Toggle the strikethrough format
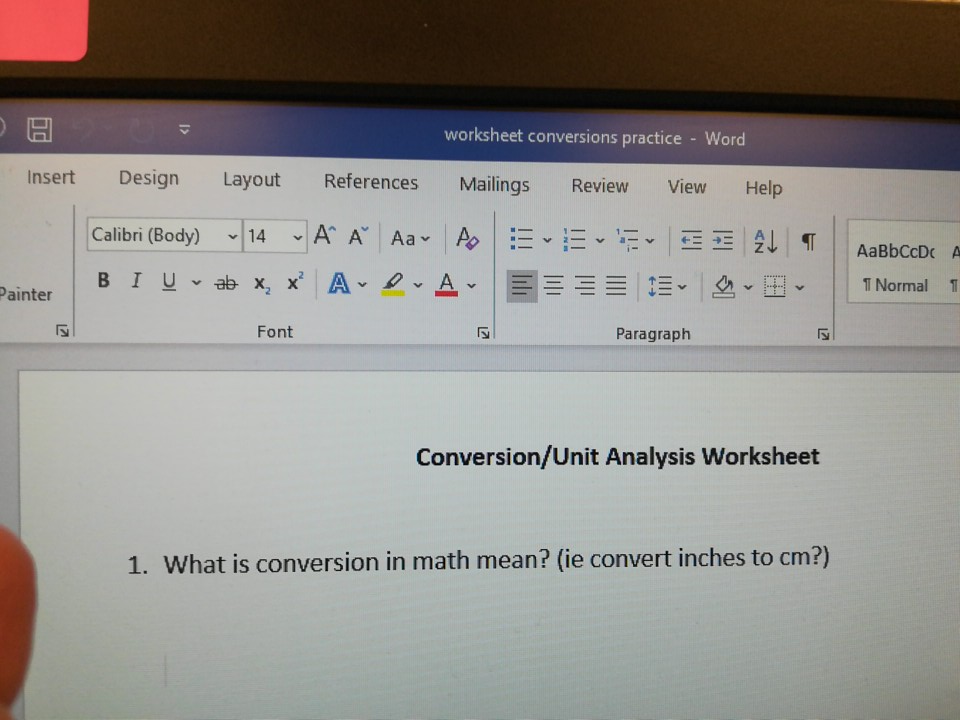 (226, 283)
